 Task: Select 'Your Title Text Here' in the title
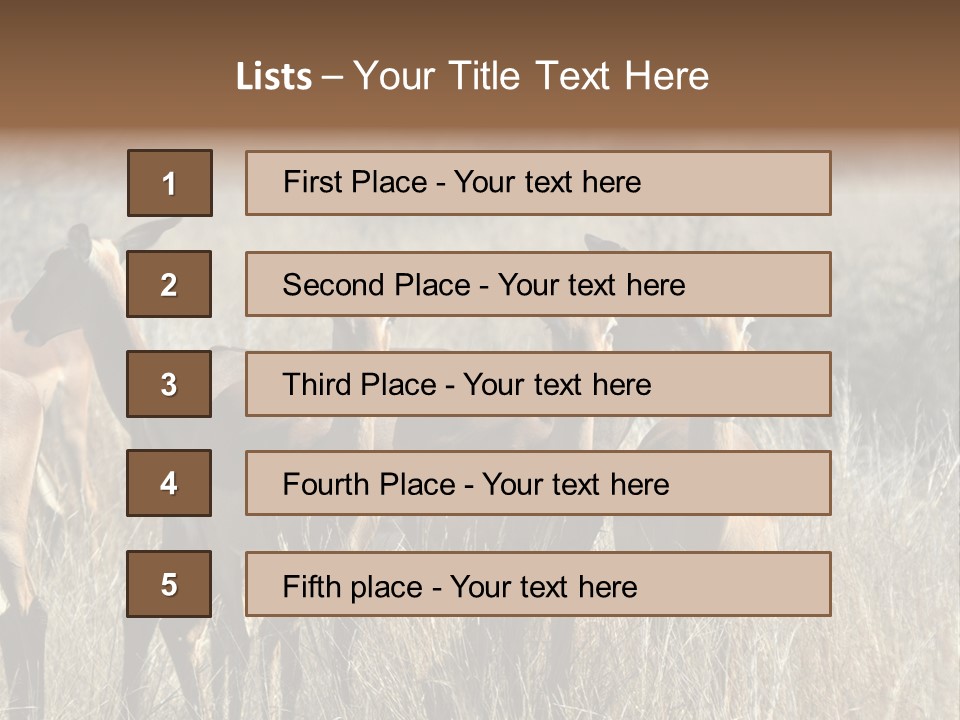(531, 76)
